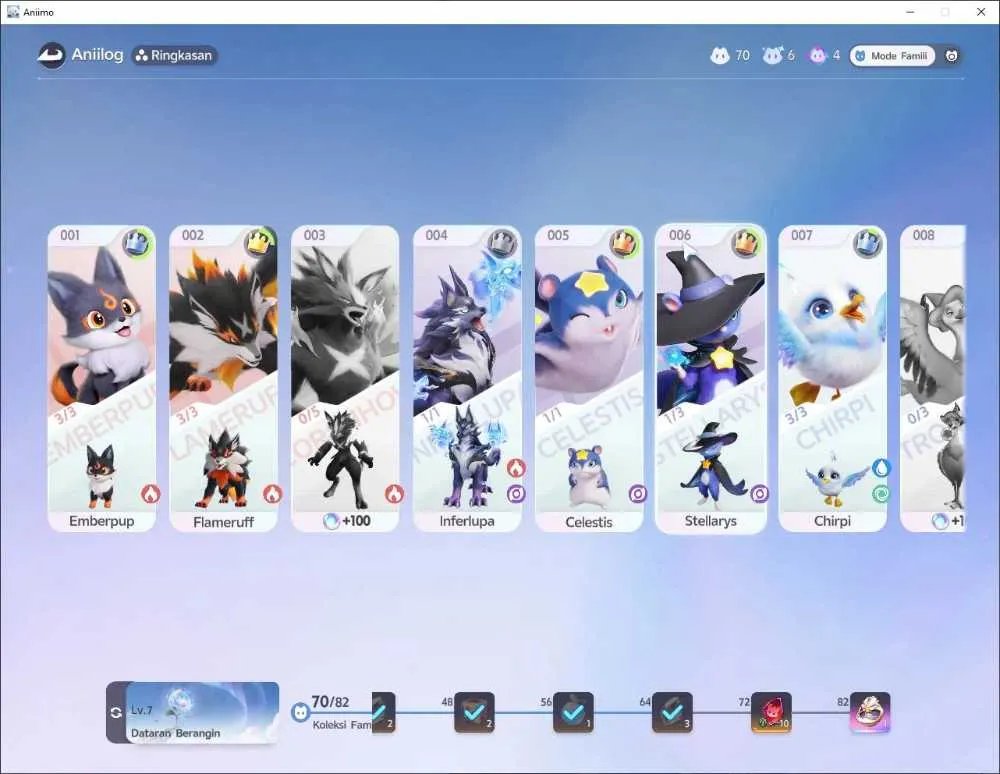Select the Flameruff card
Viewport: 1000px width, 774px height.
224,378
